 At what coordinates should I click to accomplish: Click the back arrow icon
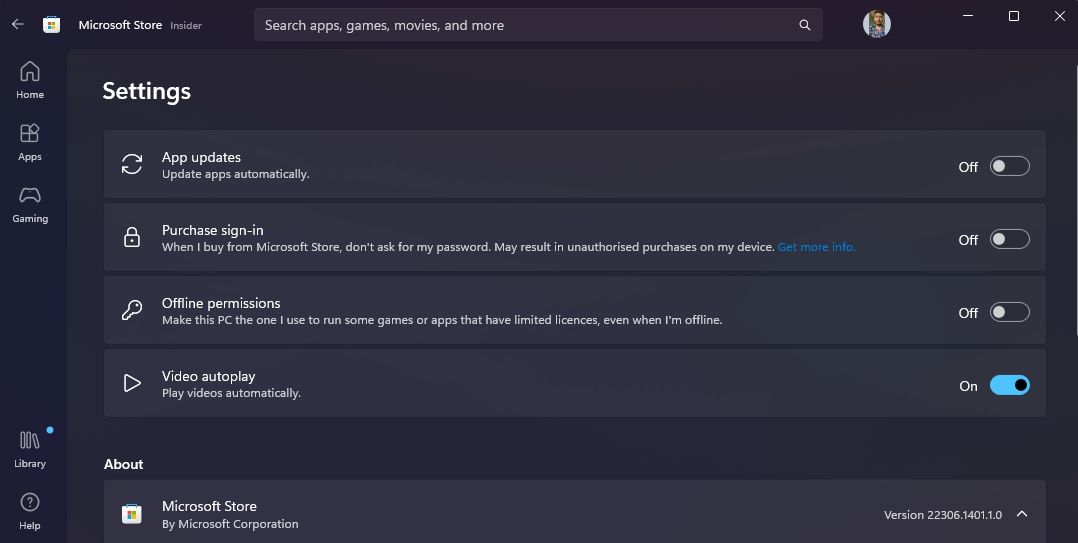(18, 25)
